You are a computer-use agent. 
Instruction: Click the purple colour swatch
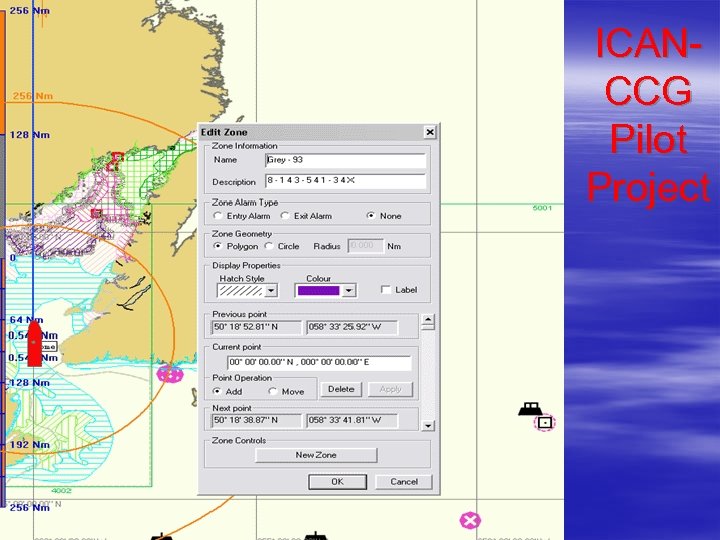point(319,291)
